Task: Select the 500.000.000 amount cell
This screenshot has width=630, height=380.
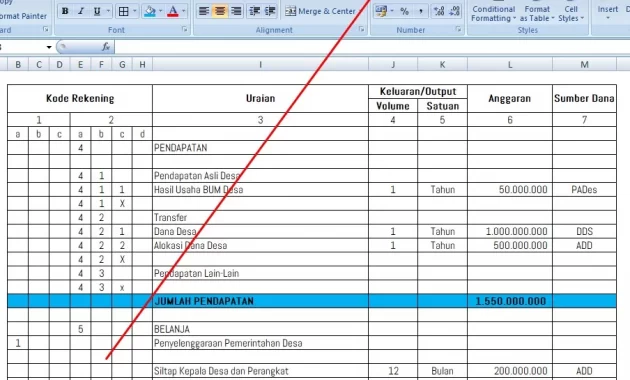Action: click(x=510, y=245)
